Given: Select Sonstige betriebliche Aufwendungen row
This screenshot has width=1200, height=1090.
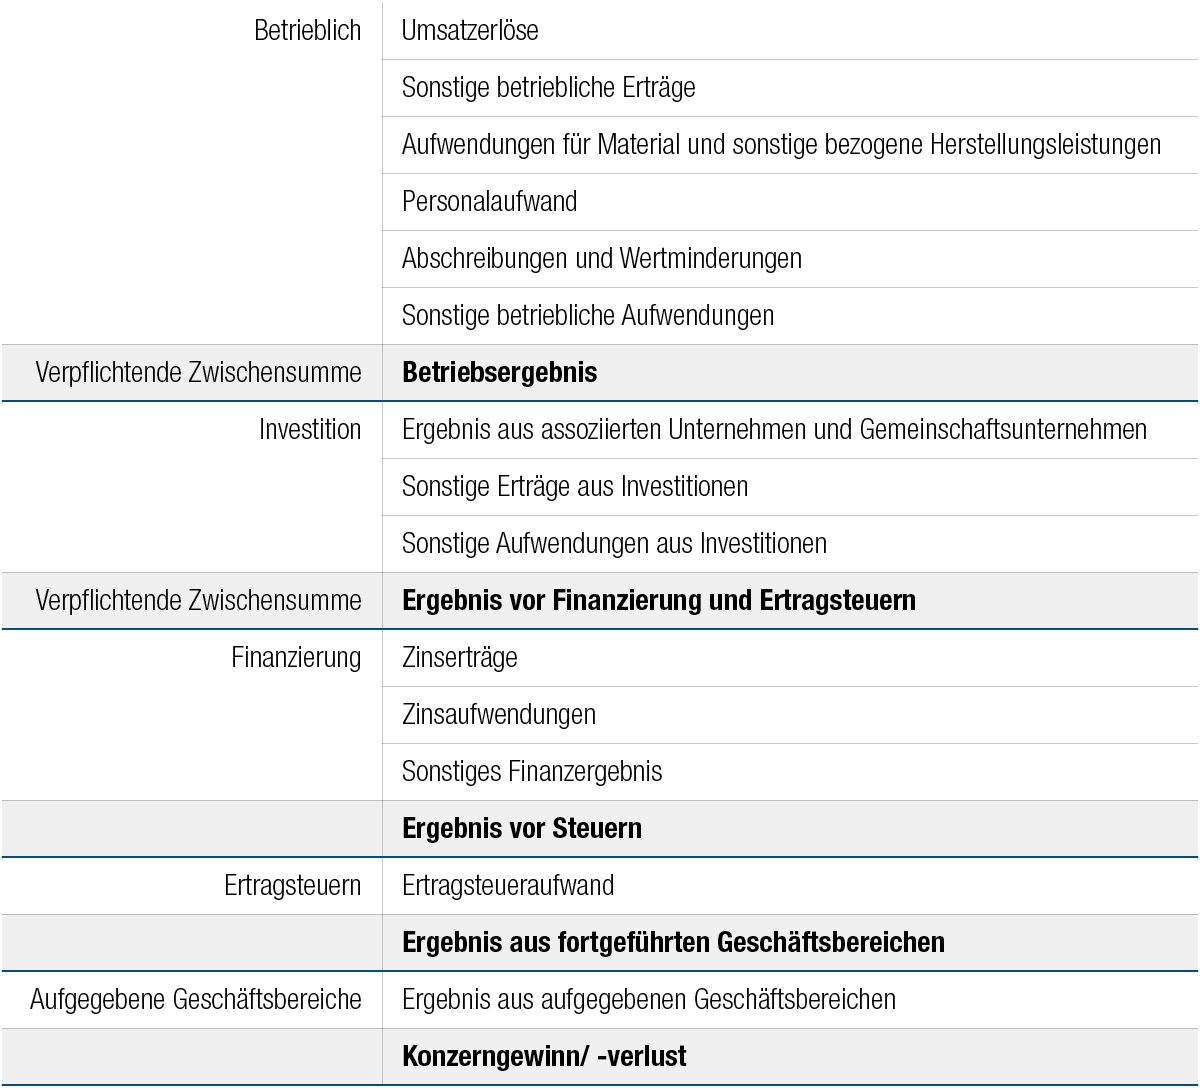Looking at the screenshot, I should pos(587,316).
